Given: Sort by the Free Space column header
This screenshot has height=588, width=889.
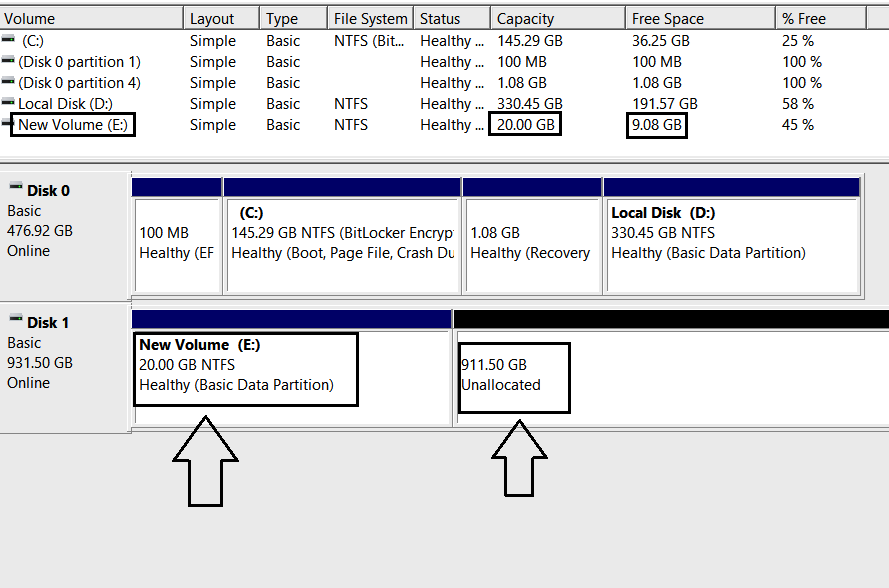Looking at the screenshot, I should click(x=700, y=18).
